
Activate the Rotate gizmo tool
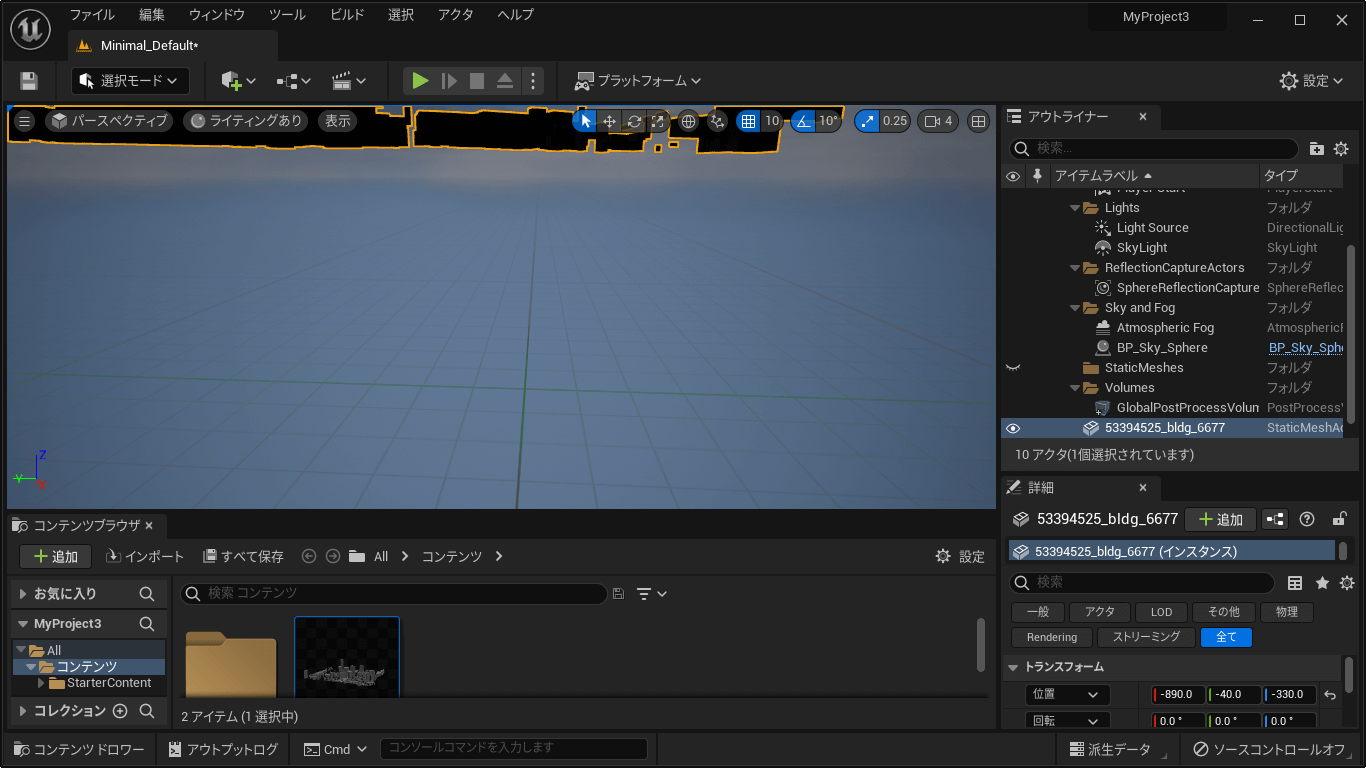(634, 121)
